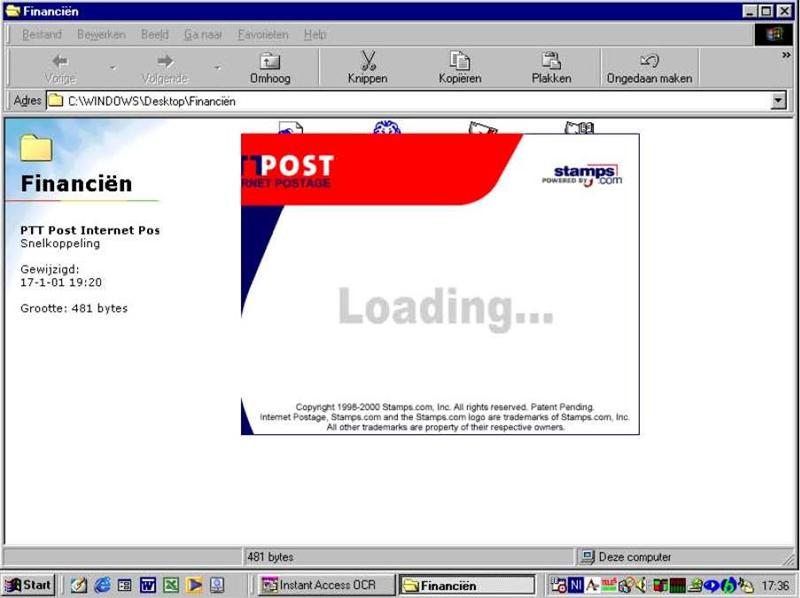Viewport: 800px width, 598px height.
Task: Open the Beeld menu
Action: 155,35
